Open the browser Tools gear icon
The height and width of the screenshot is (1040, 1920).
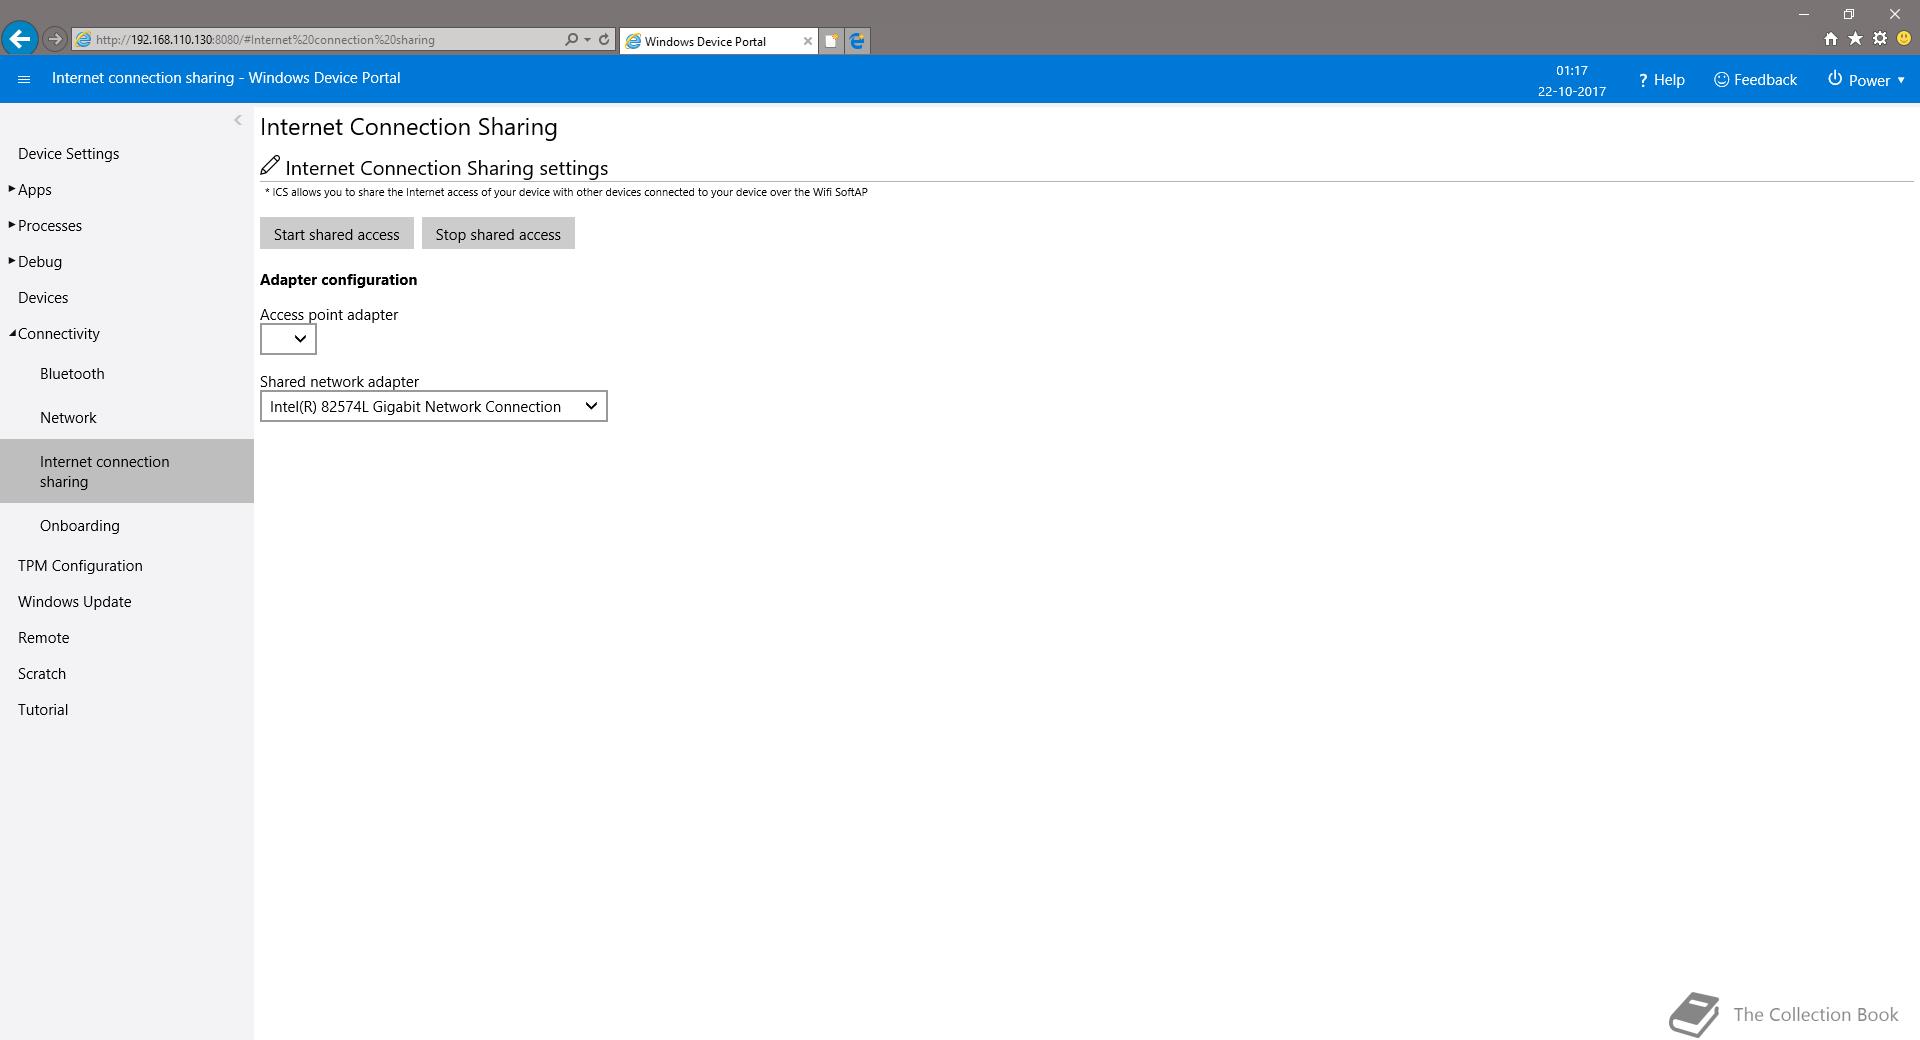(x=1880, y=39)
